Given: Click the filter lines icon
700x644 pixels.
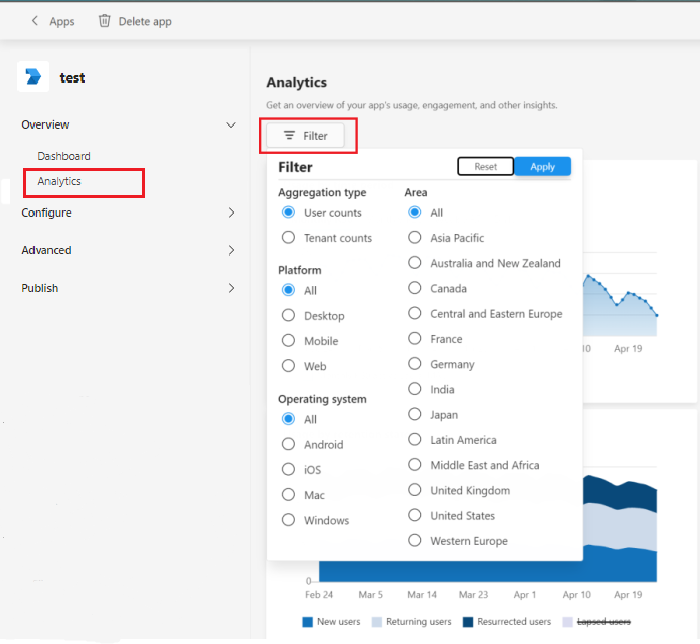Looking at the screenshot, I should point(289,135).
